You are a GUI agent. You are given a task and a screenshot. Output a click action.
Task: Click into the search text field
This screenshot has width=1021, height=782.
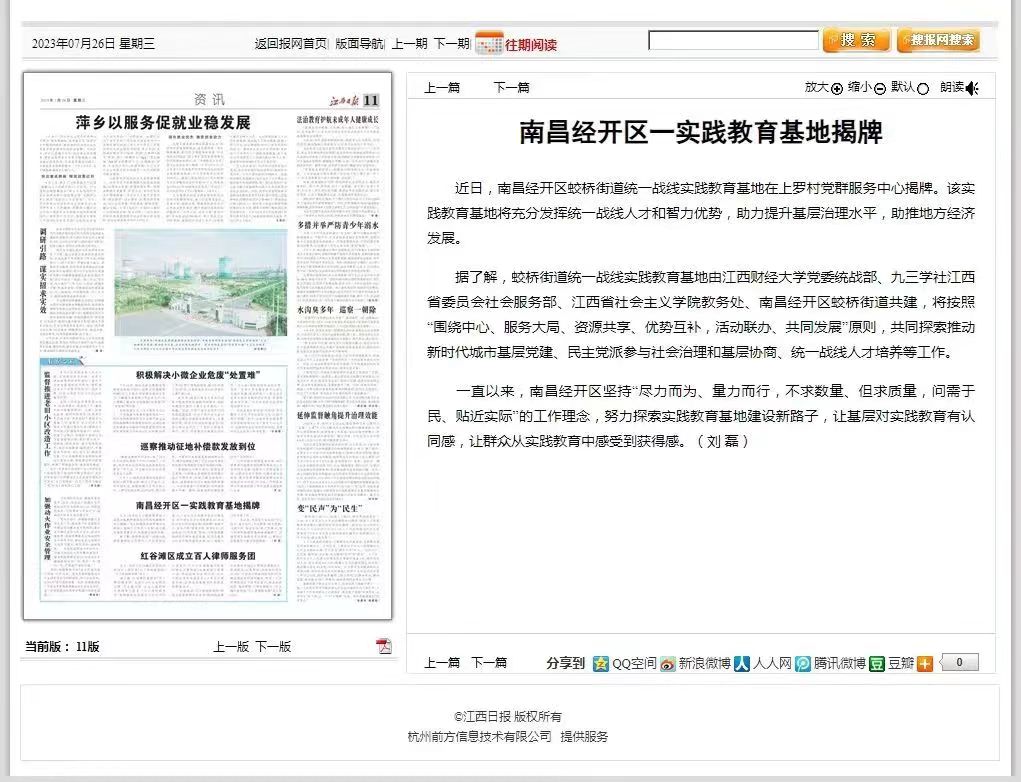click(733, 41)
